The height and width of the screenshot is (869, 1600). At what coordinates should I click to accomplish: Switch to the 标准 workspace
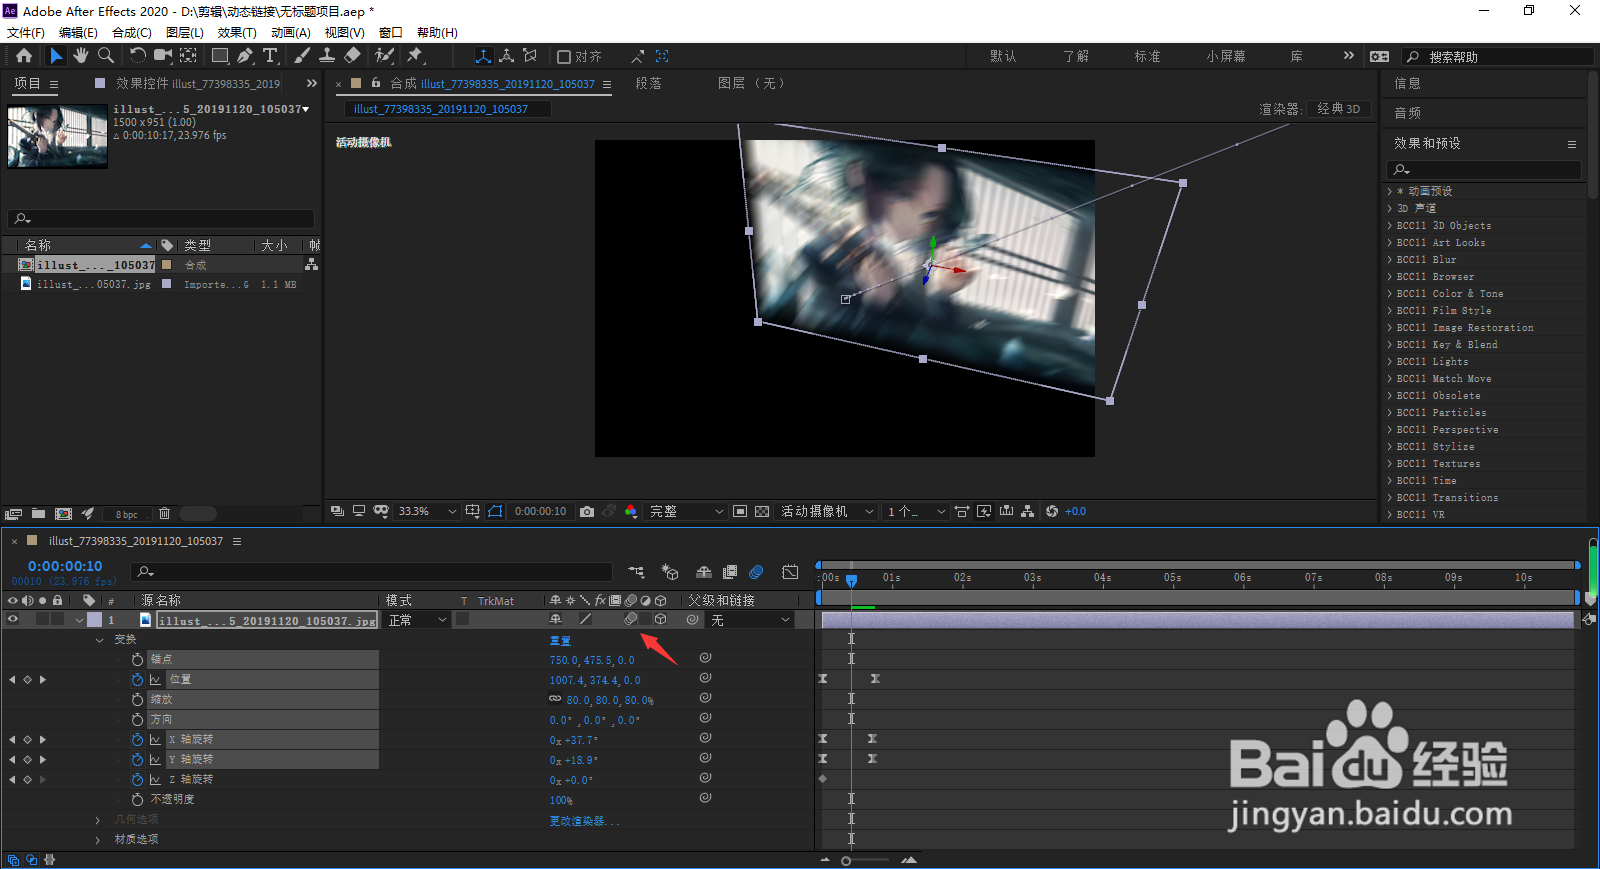click(x=1147, y=56)
